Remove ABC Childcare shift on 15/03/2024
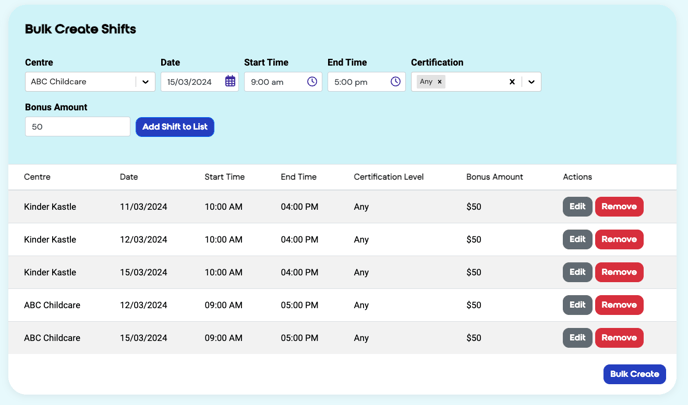688x405 pixels. (619, 338)
